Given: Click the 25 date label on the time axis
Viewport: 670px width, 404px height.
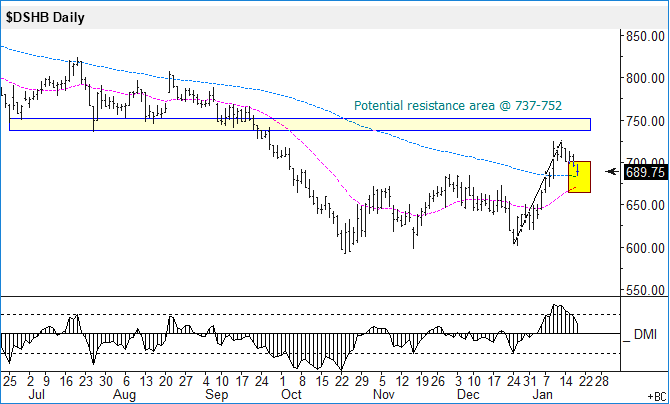Looking at the screenshot, I should click(9, 381).
